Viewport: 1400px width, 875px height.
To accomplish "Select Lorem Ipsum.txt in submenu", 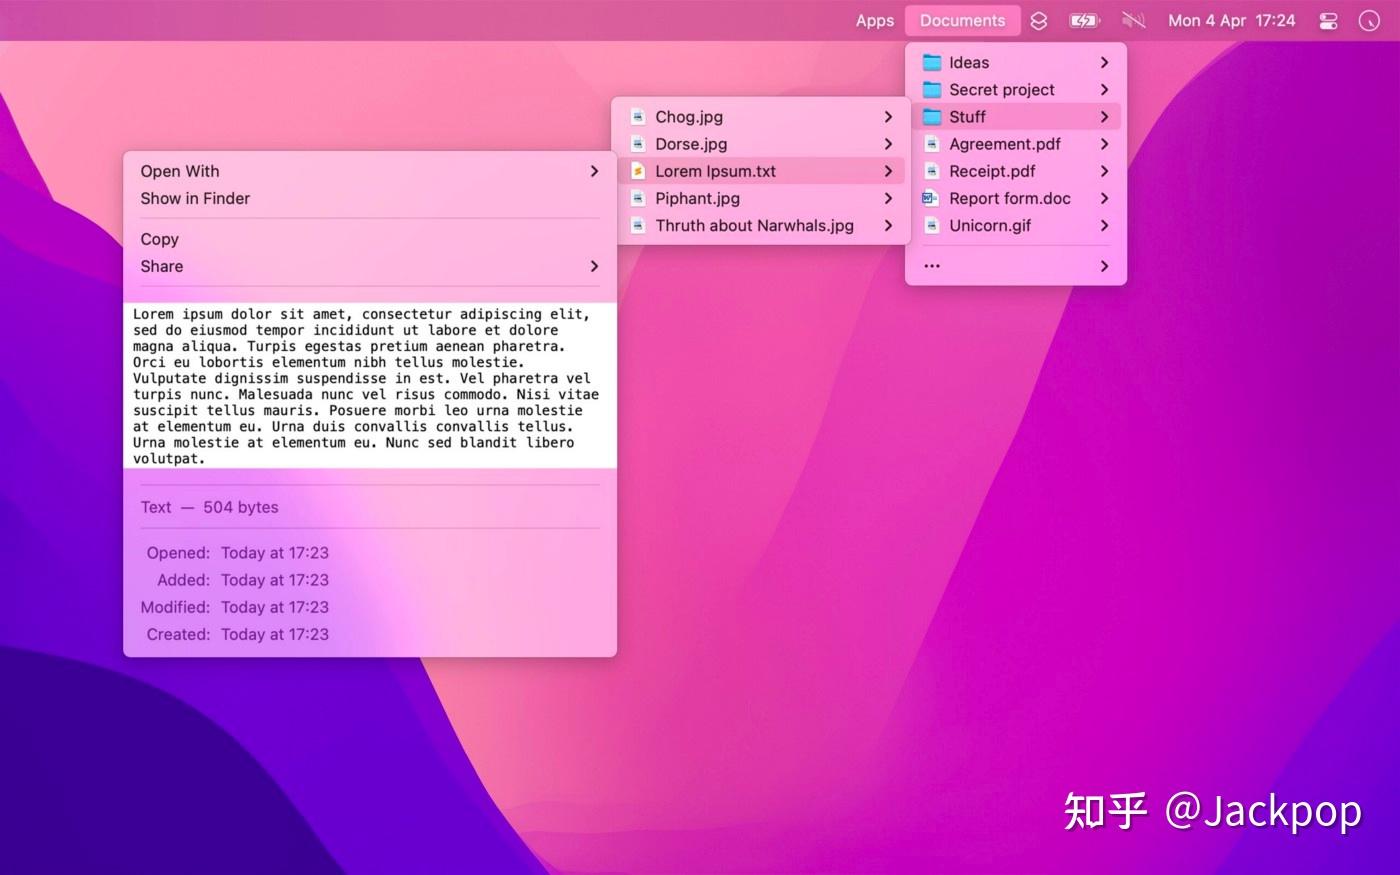I will 761,171.
